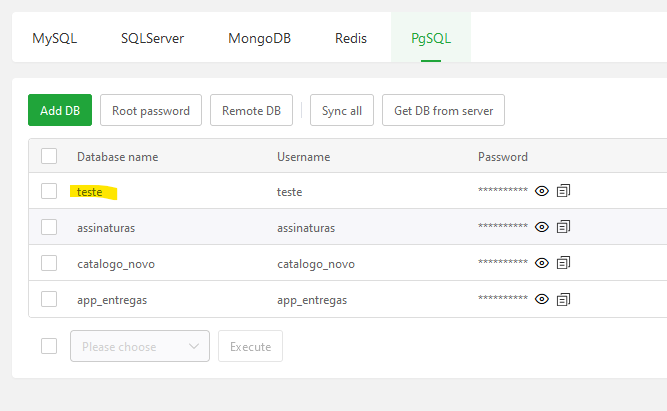Reveal app_entregas password with eye icon
The image size is (667, 411).
pos(542,299)
